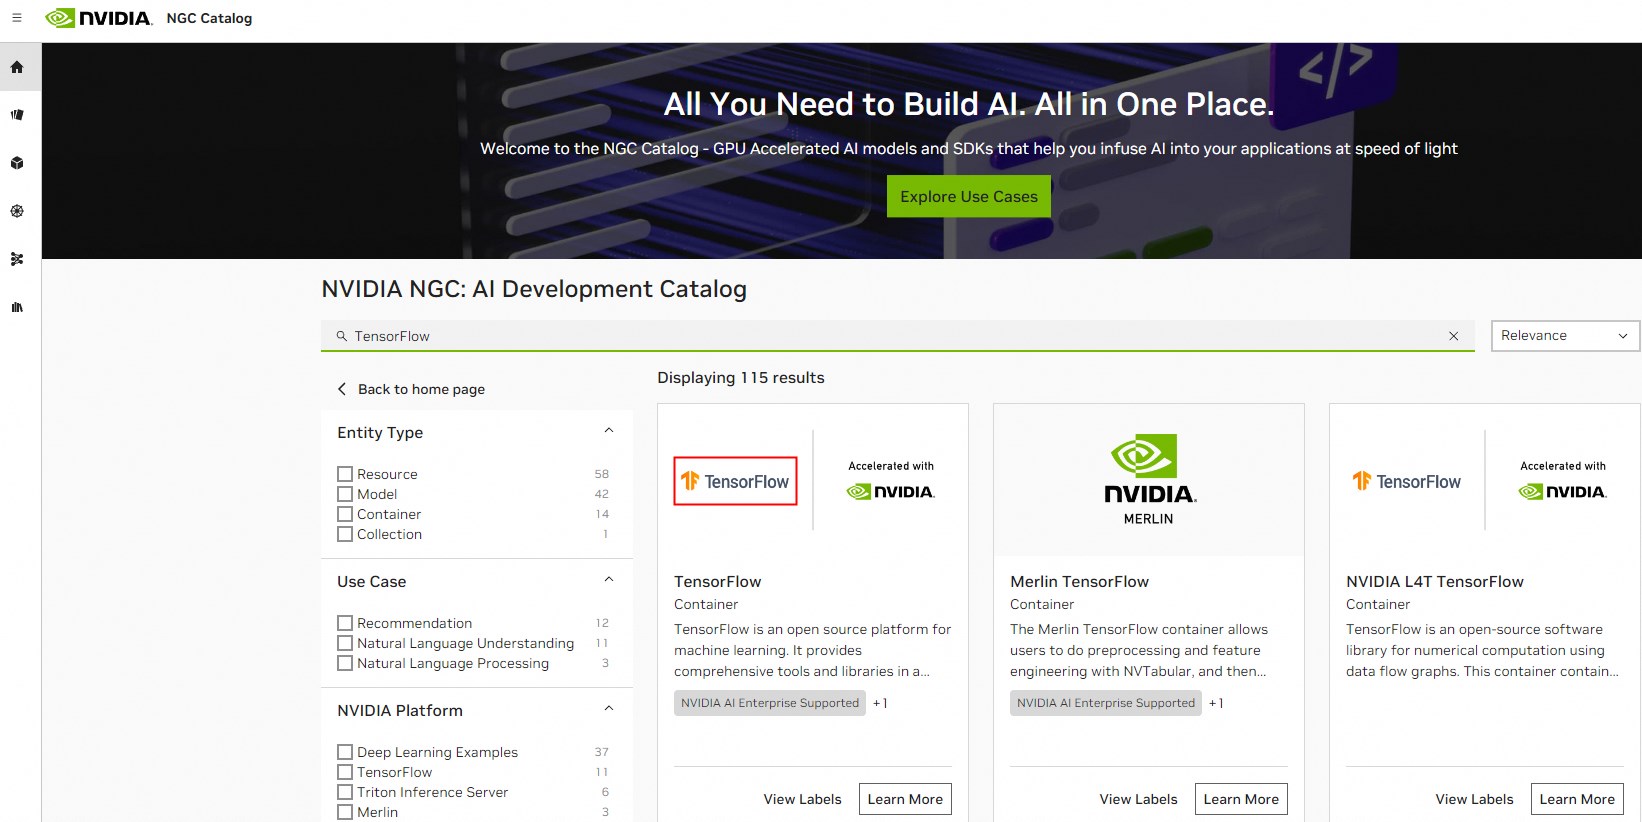Click Learn More on TensorFlow card
The image size is (1642, 822).
pos(905,799)
